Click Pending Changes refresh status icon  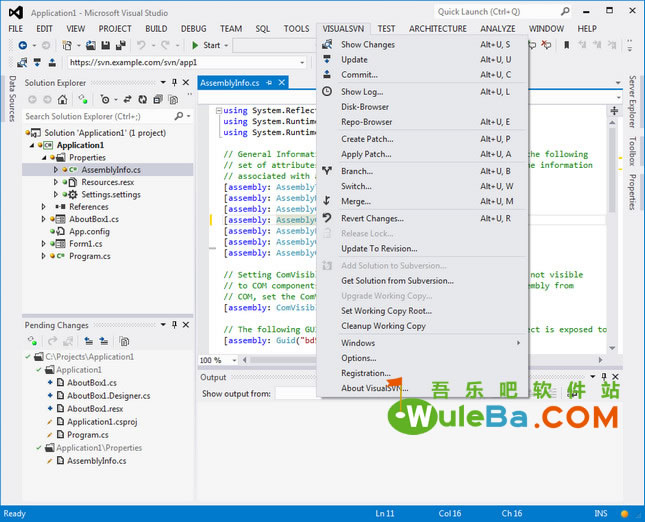[x=32, y=341]
